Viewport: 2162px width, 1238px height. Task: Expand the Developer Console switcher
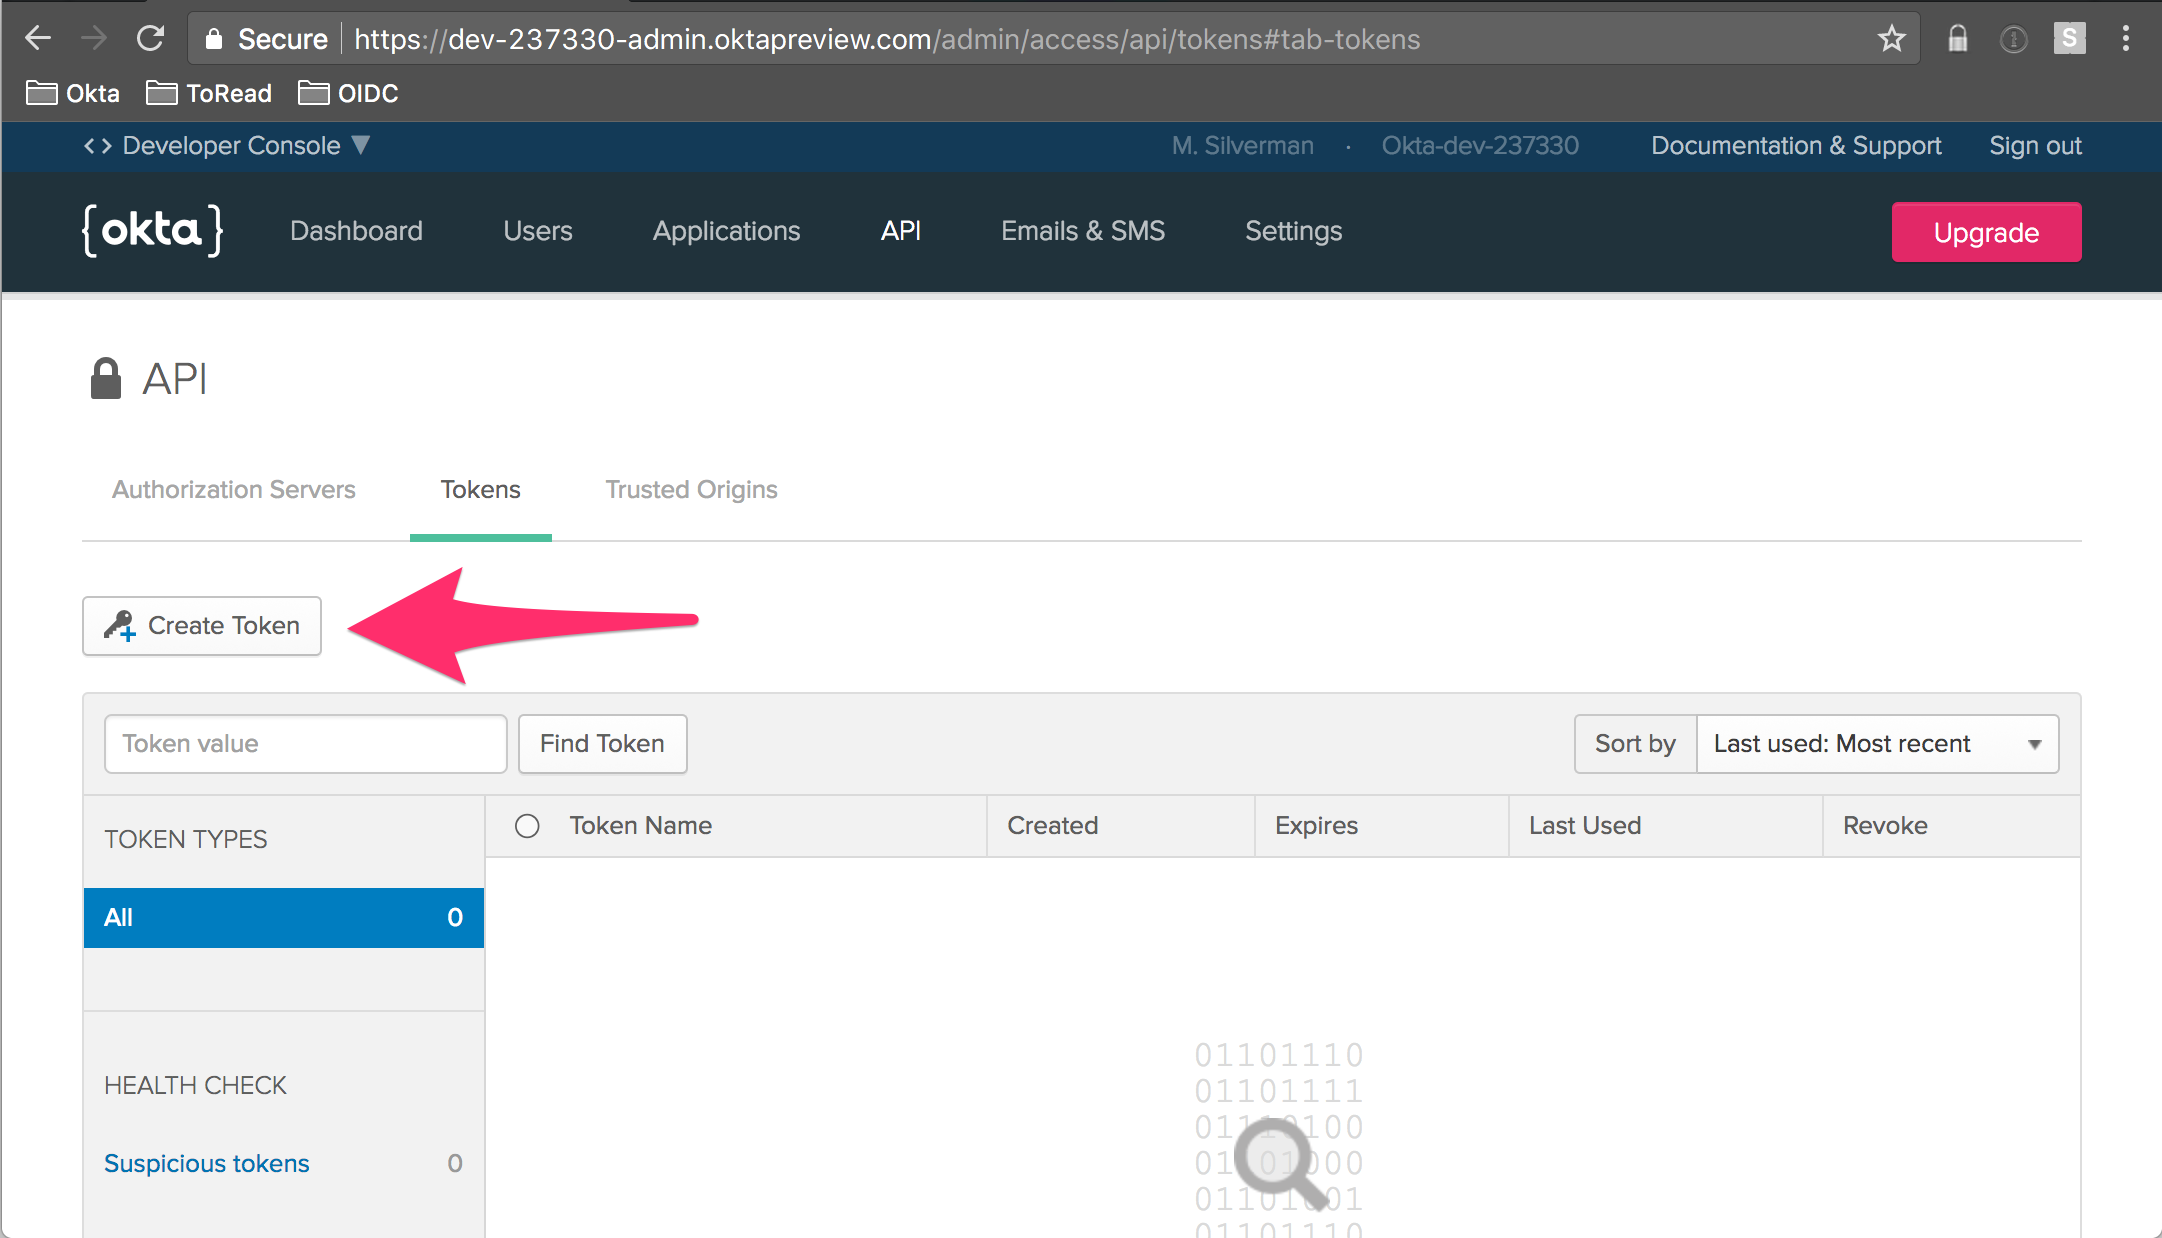coord(227,146)
